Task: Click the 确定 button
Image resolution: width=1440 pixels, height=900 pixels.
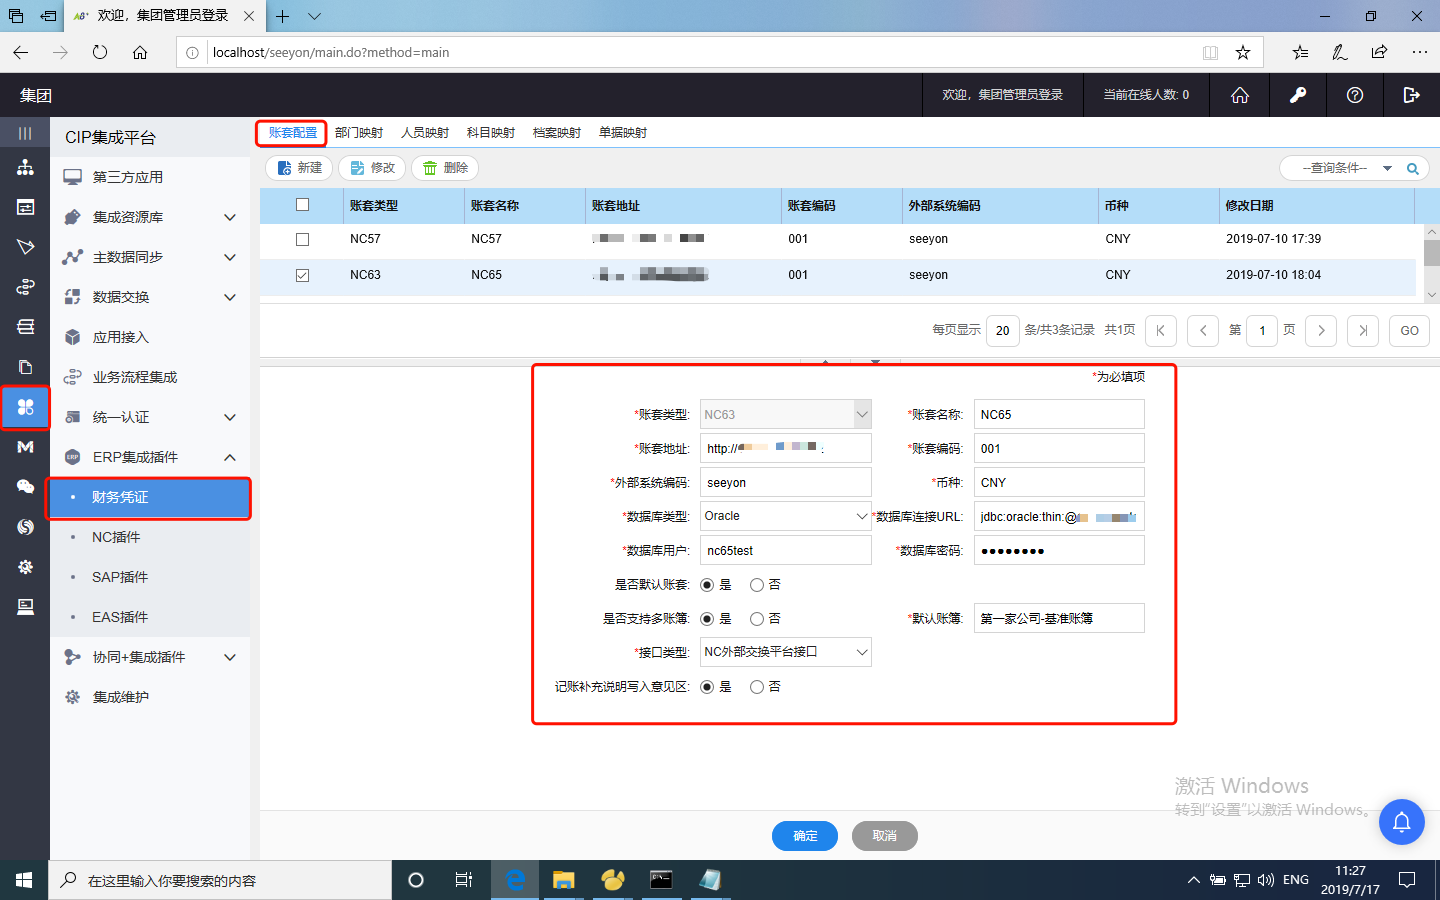Action: tap(804, 836)
